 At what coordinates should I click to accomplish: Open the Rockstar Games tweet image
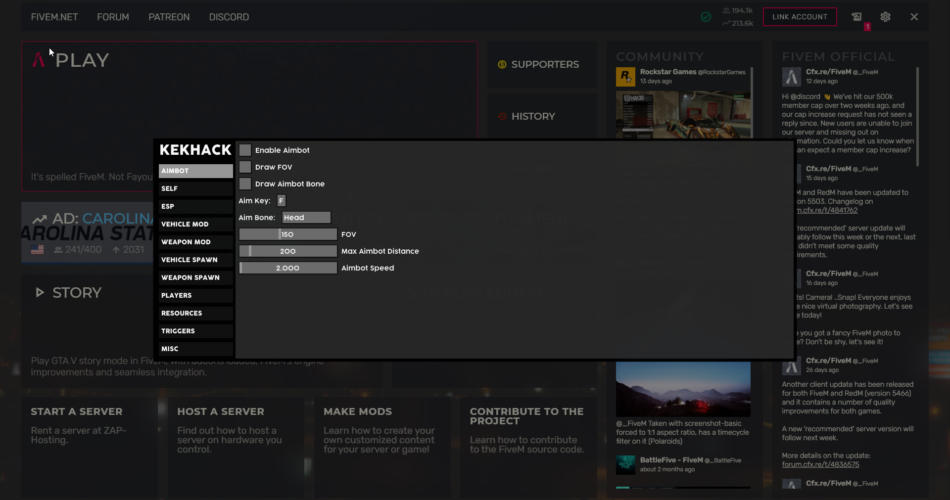coord(683,115)
